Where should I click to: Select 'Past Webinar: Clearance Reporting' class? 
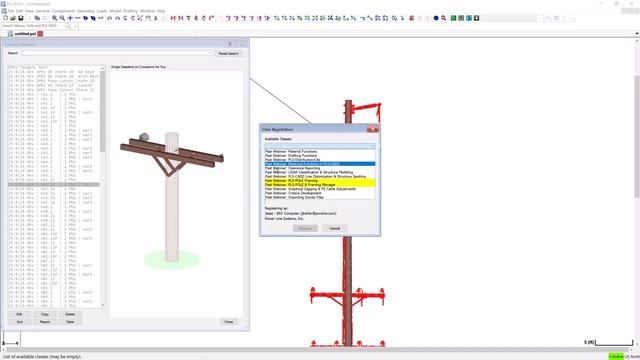pyautogui.click(x=320, y=168)
